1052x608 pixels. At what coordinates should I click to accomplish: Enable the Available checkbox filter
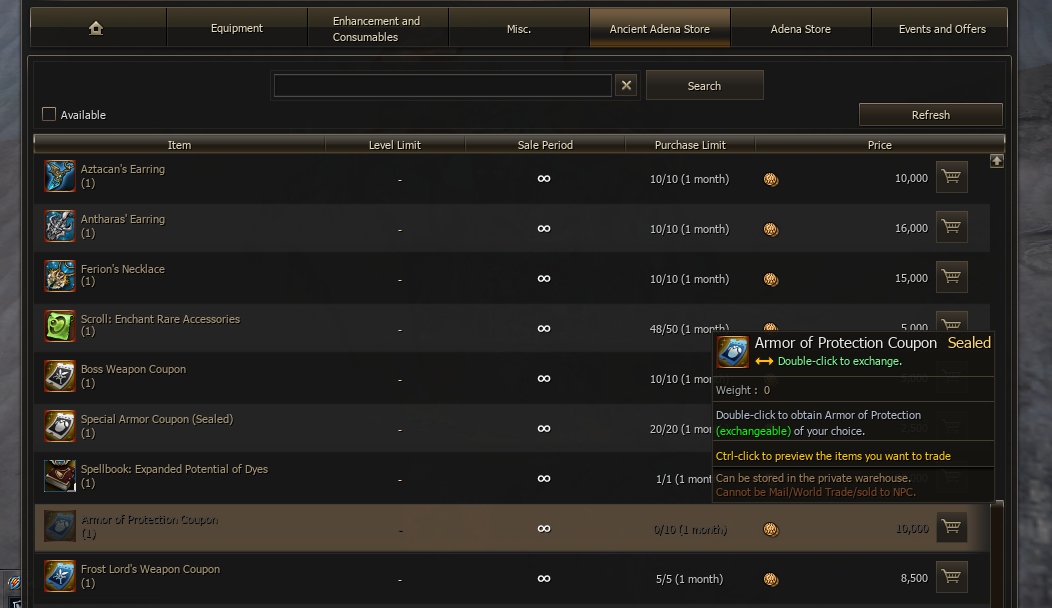(x=49, y=114)
